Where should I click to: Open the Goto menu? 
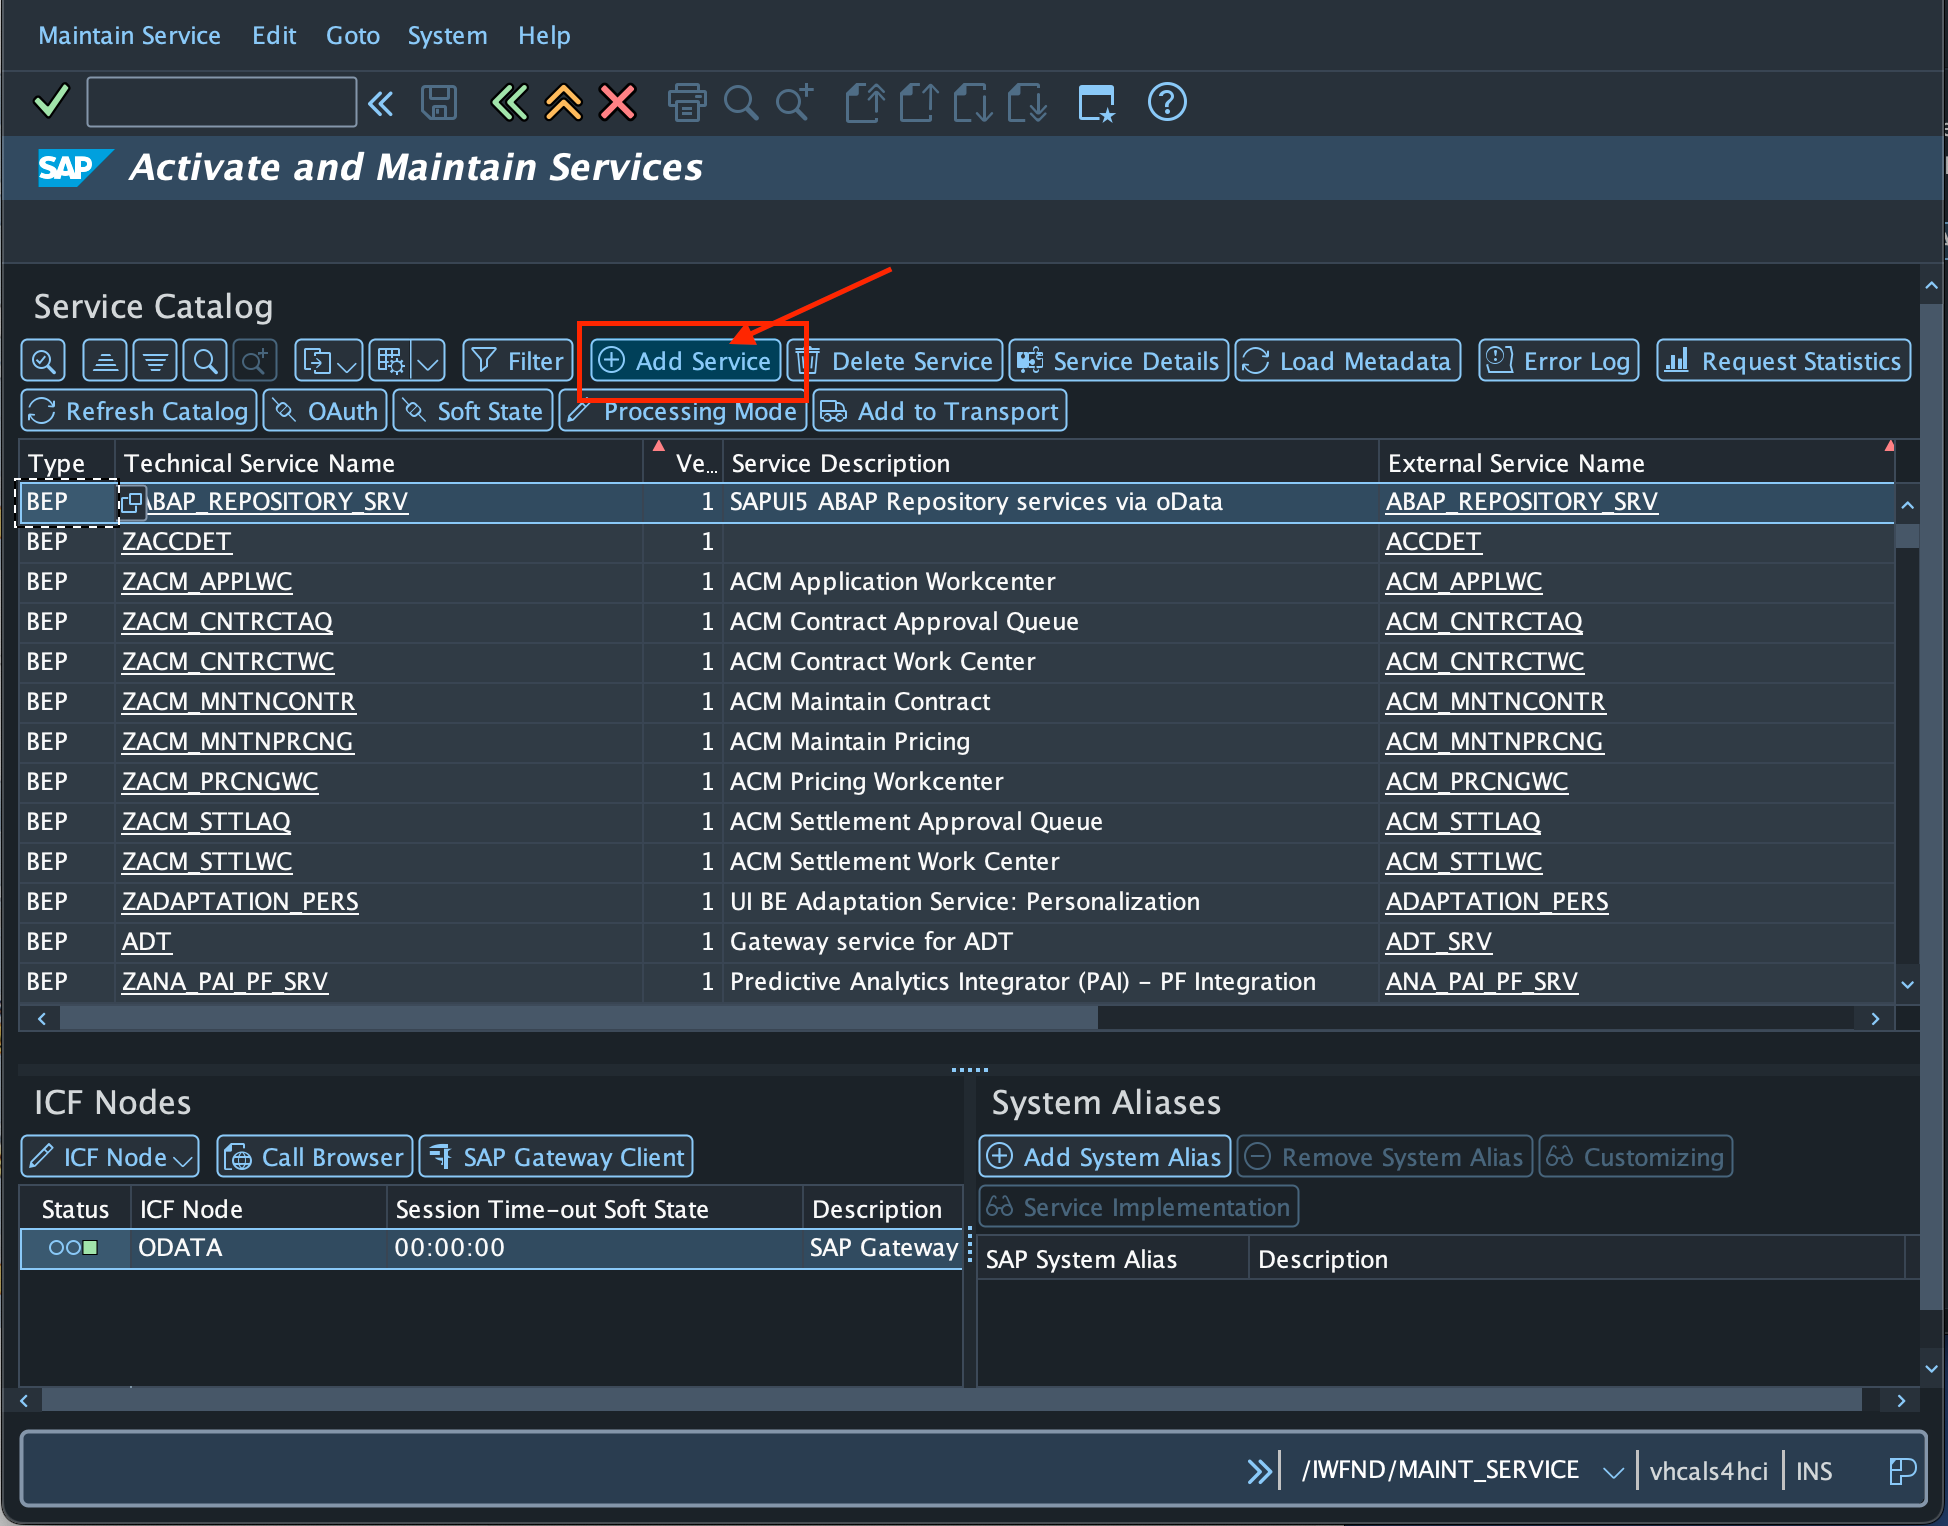point(352,35)
